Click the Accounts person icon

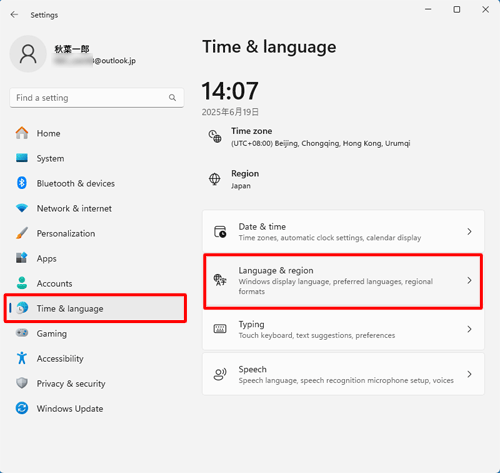(x=22, y=283)
